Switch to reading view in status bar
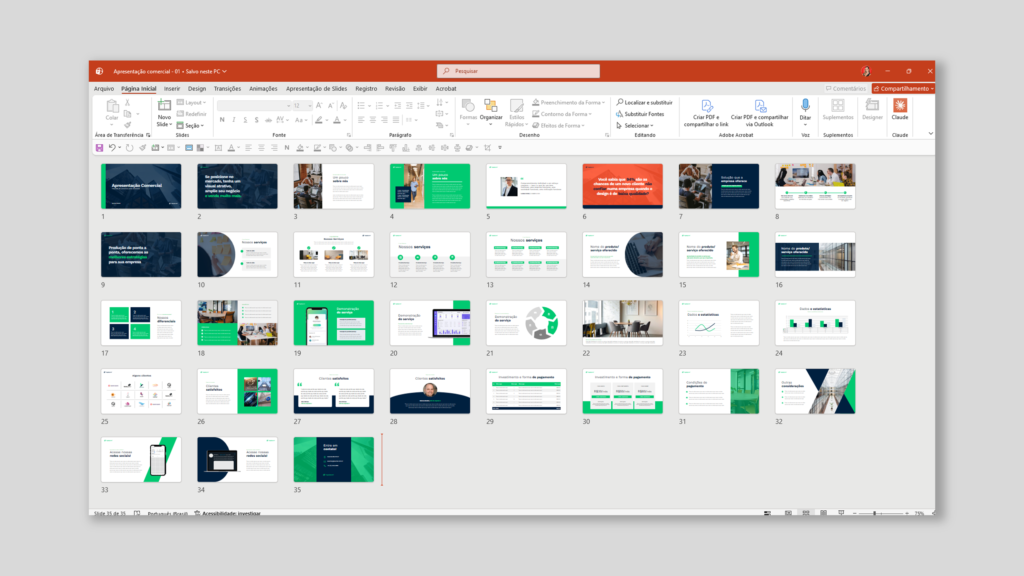Image resolution: width=1024 pixels, height=576 pixels. [x=824, y=513]
